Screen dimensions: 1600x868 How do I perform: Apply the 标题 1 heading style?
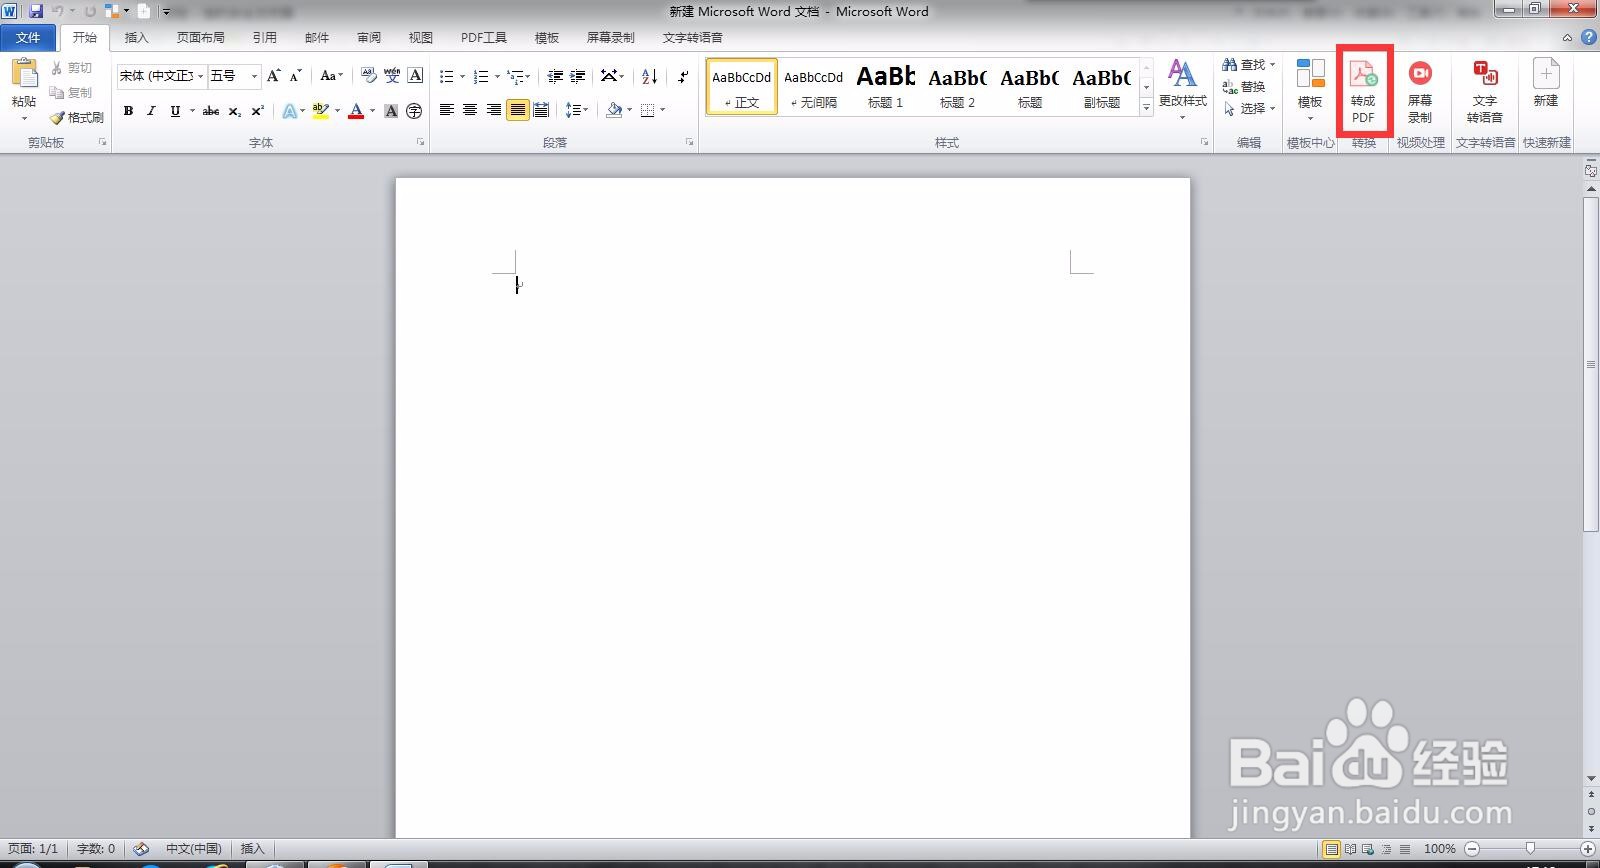885,86
